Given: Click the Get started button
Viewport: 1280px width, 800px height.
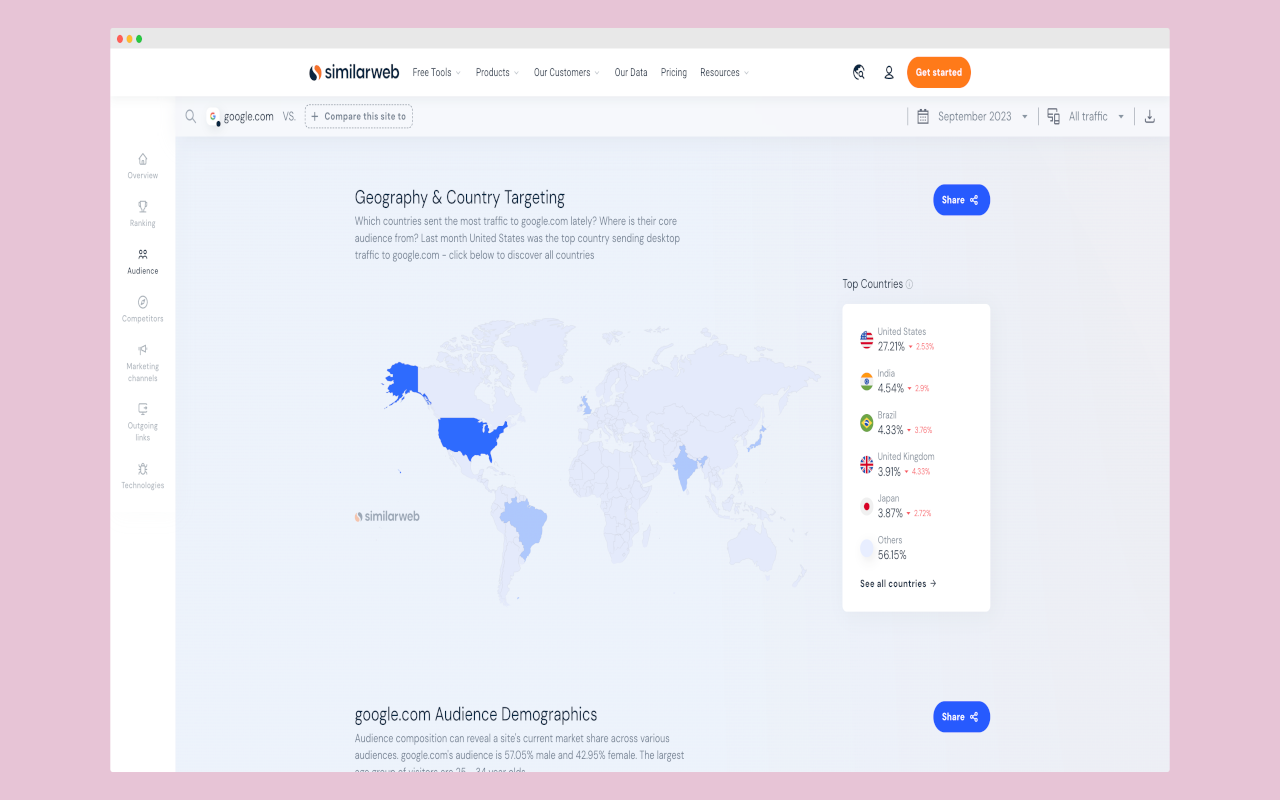Looking at the screenshot, I should click(939, 72).
